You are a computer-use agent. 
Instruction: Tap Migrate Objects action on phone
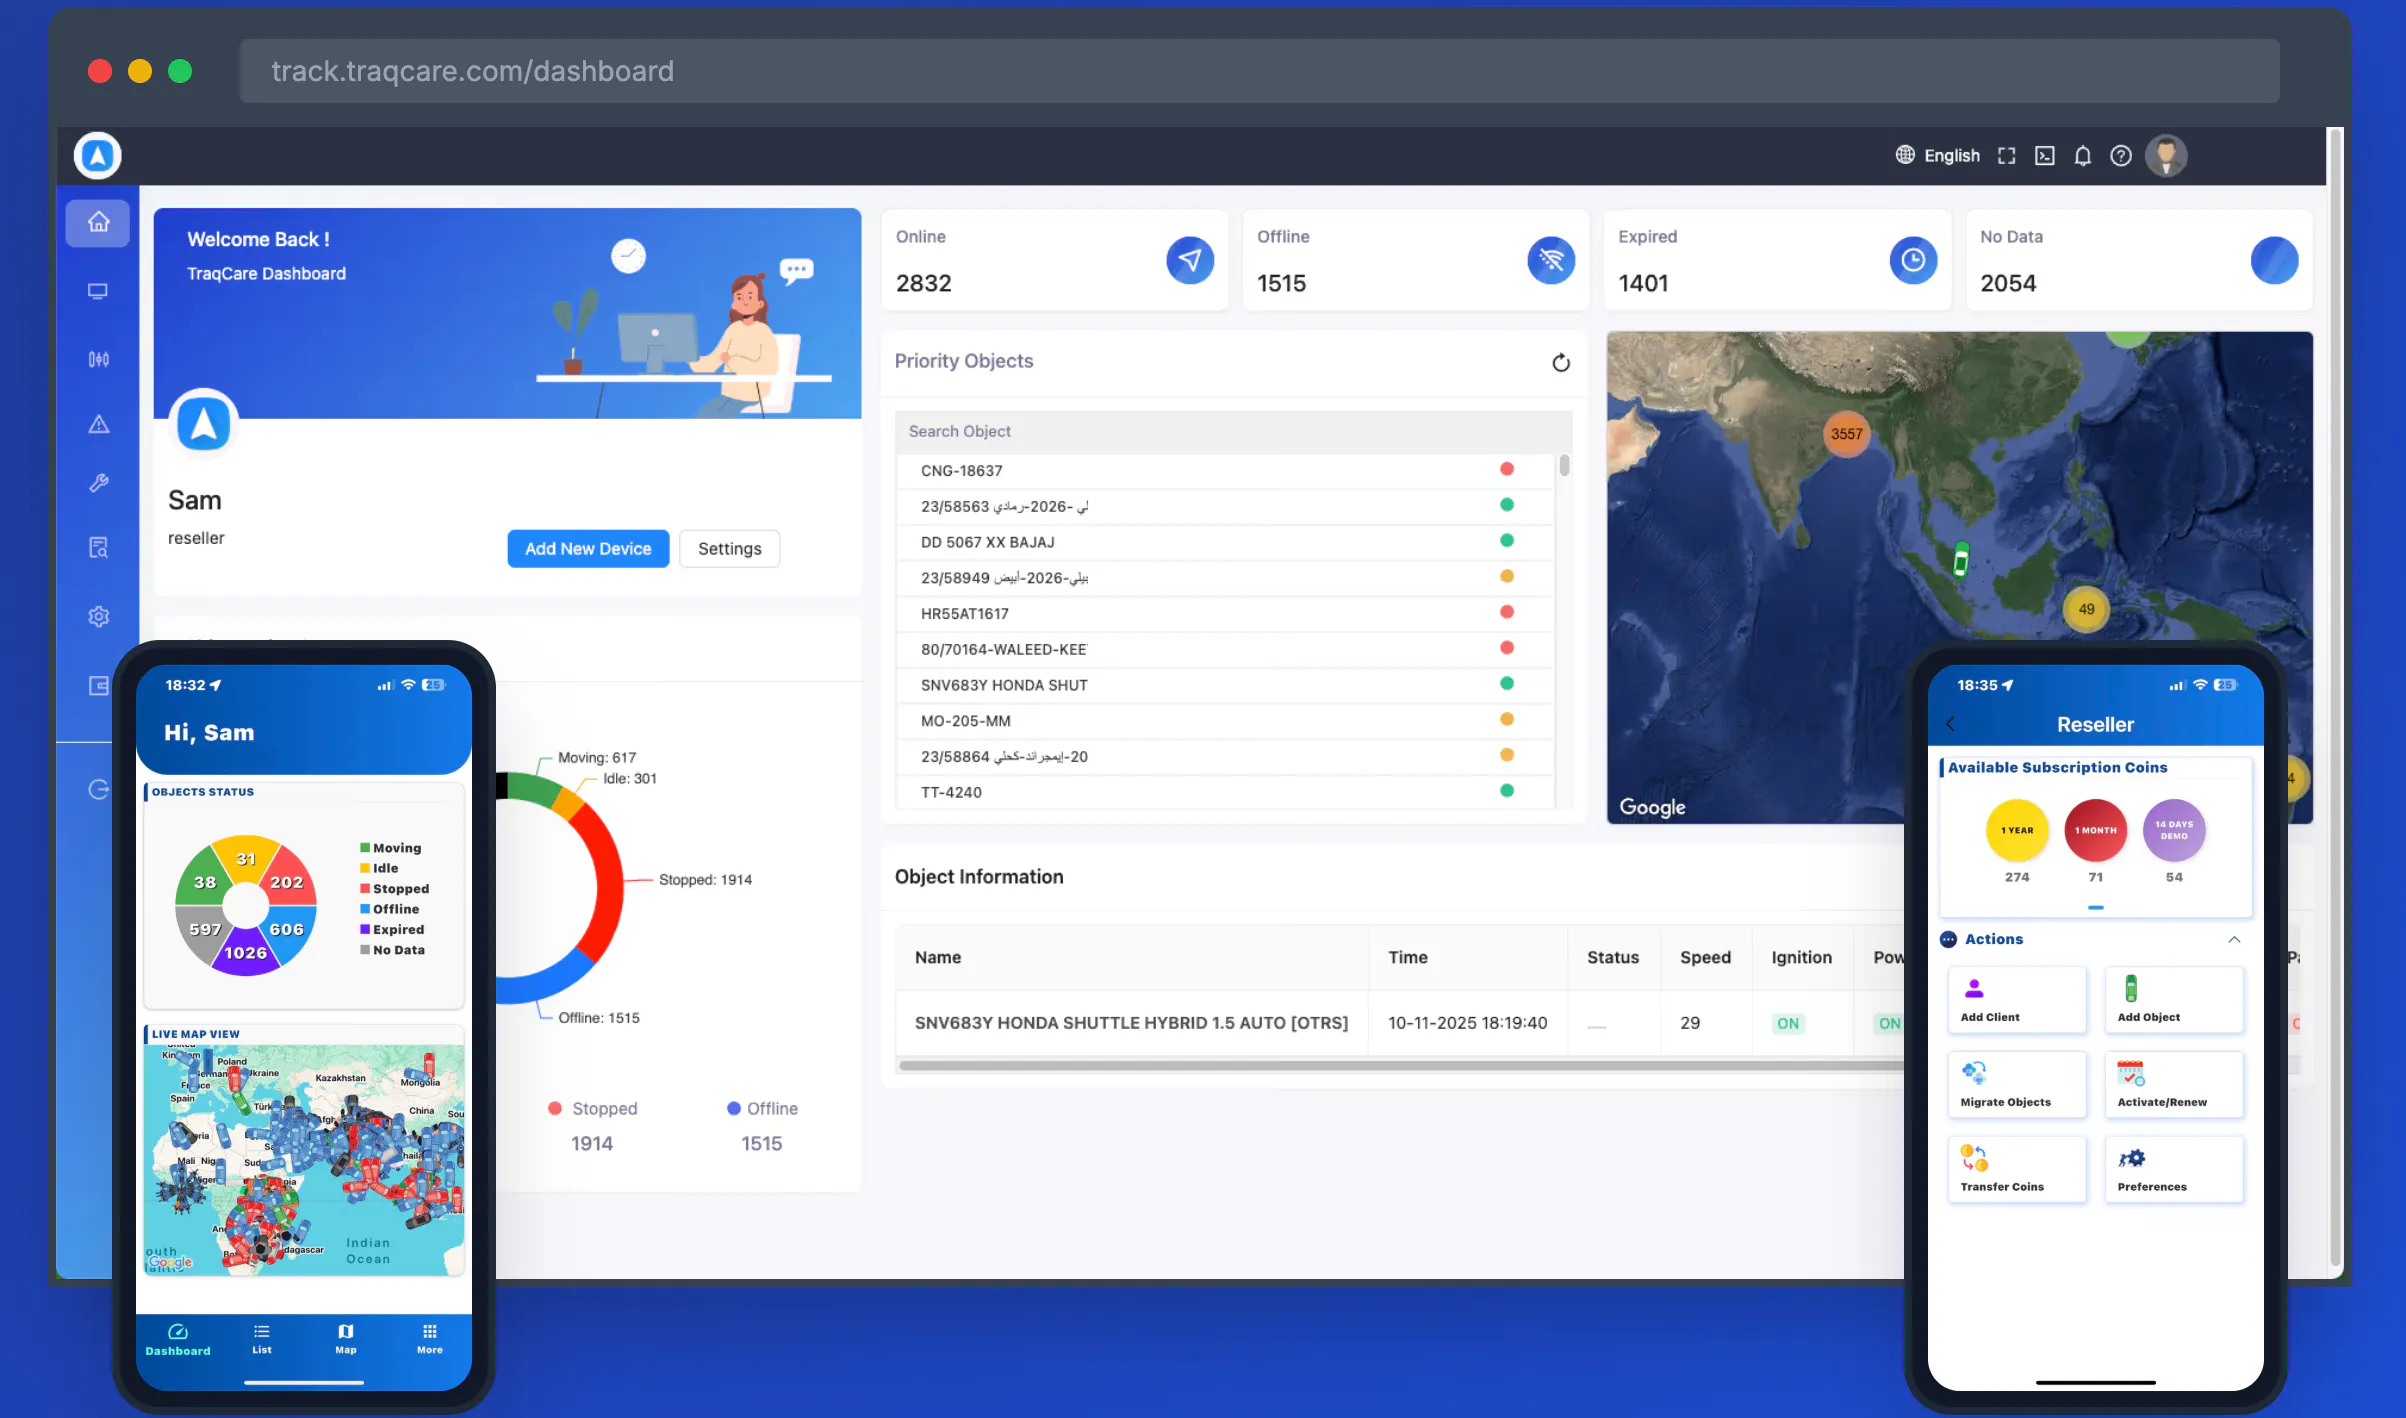tap(2017, 1084)
